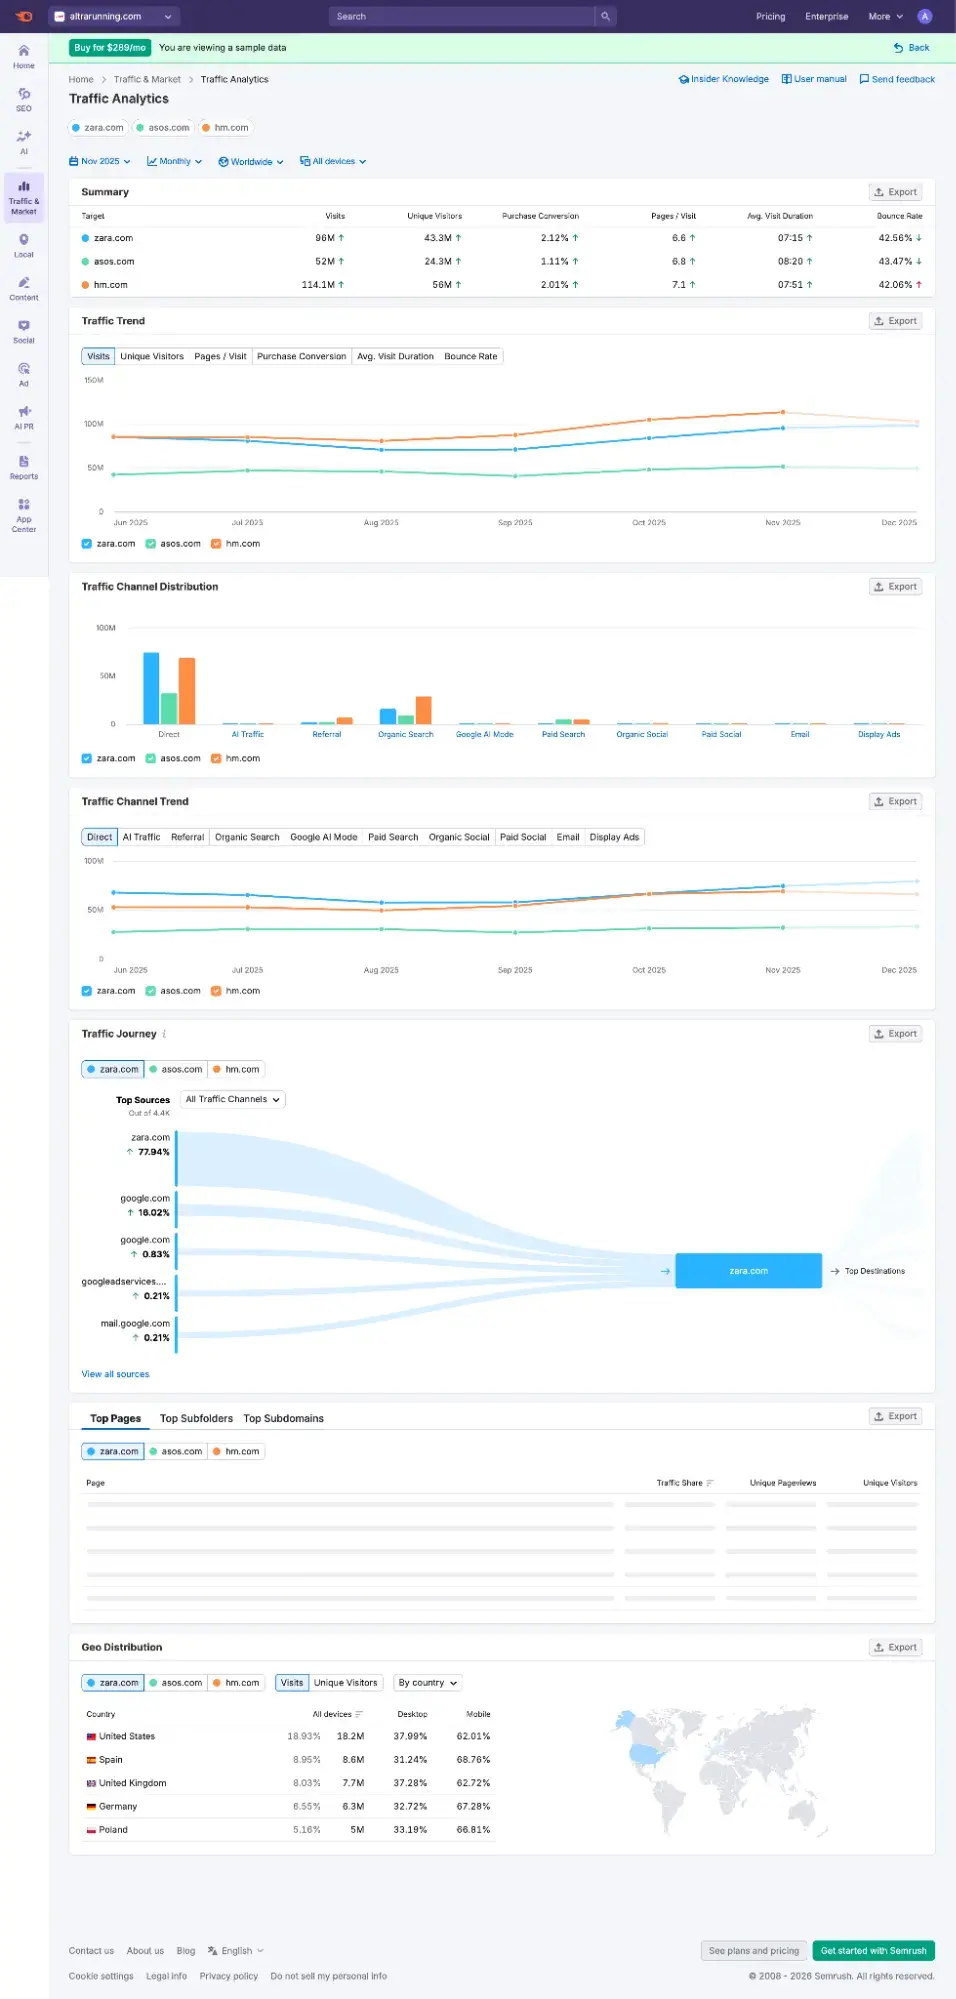
Task: Open the language translate icon
Action: 212,1950
